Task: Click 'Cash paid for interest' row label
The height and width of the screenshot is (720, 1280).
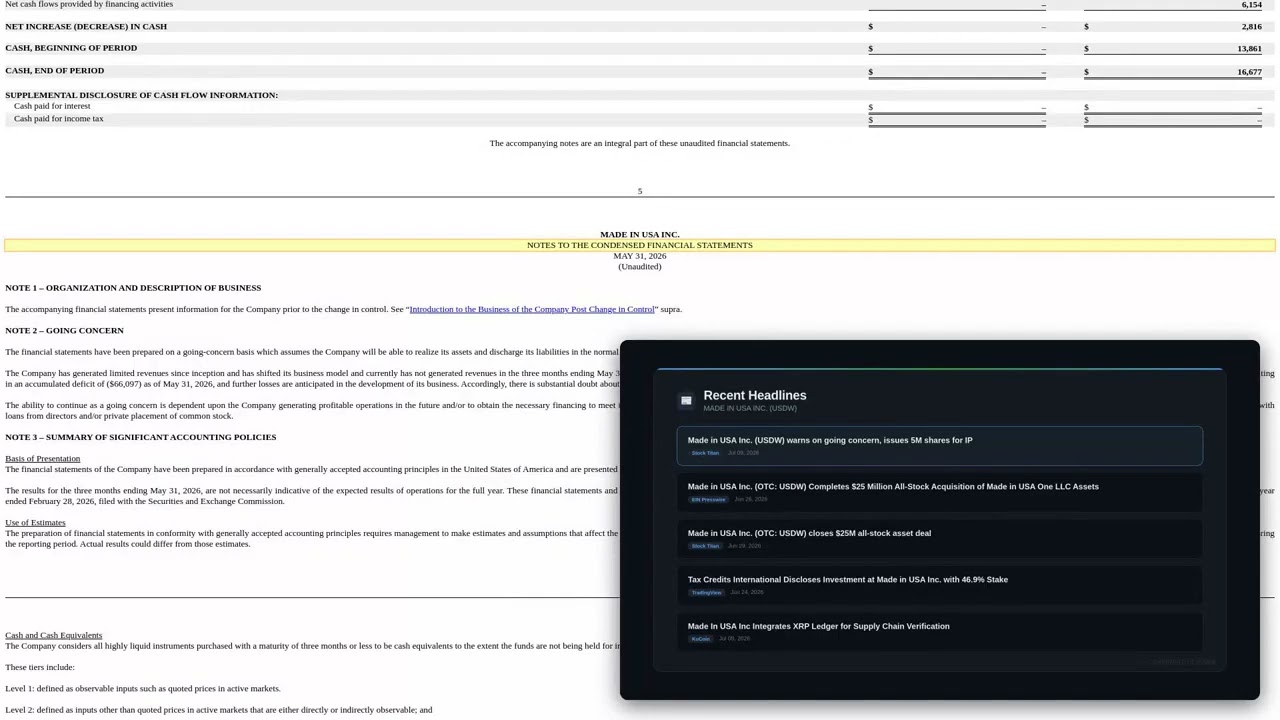Action: pos(52,106)
